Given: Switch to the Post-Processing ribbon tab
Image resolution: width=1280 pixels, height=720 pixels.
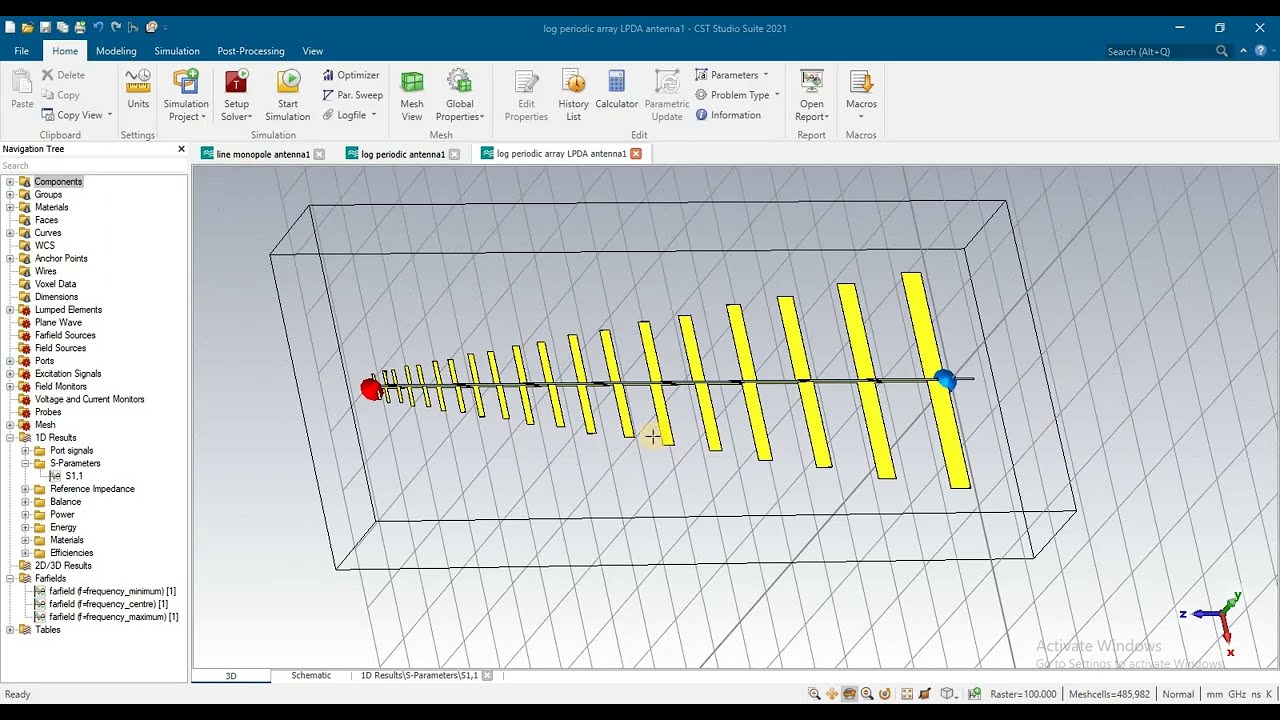Looking at the screenshot, I should point(251,51).
